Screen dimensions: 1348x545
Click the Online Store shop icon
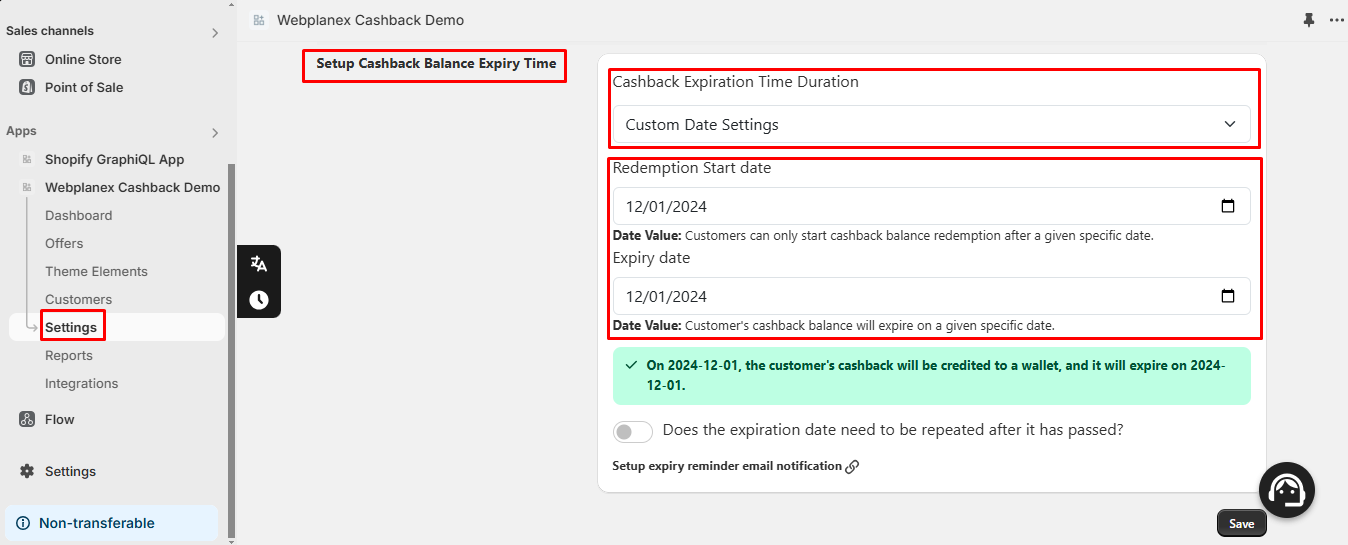[27, 59]
